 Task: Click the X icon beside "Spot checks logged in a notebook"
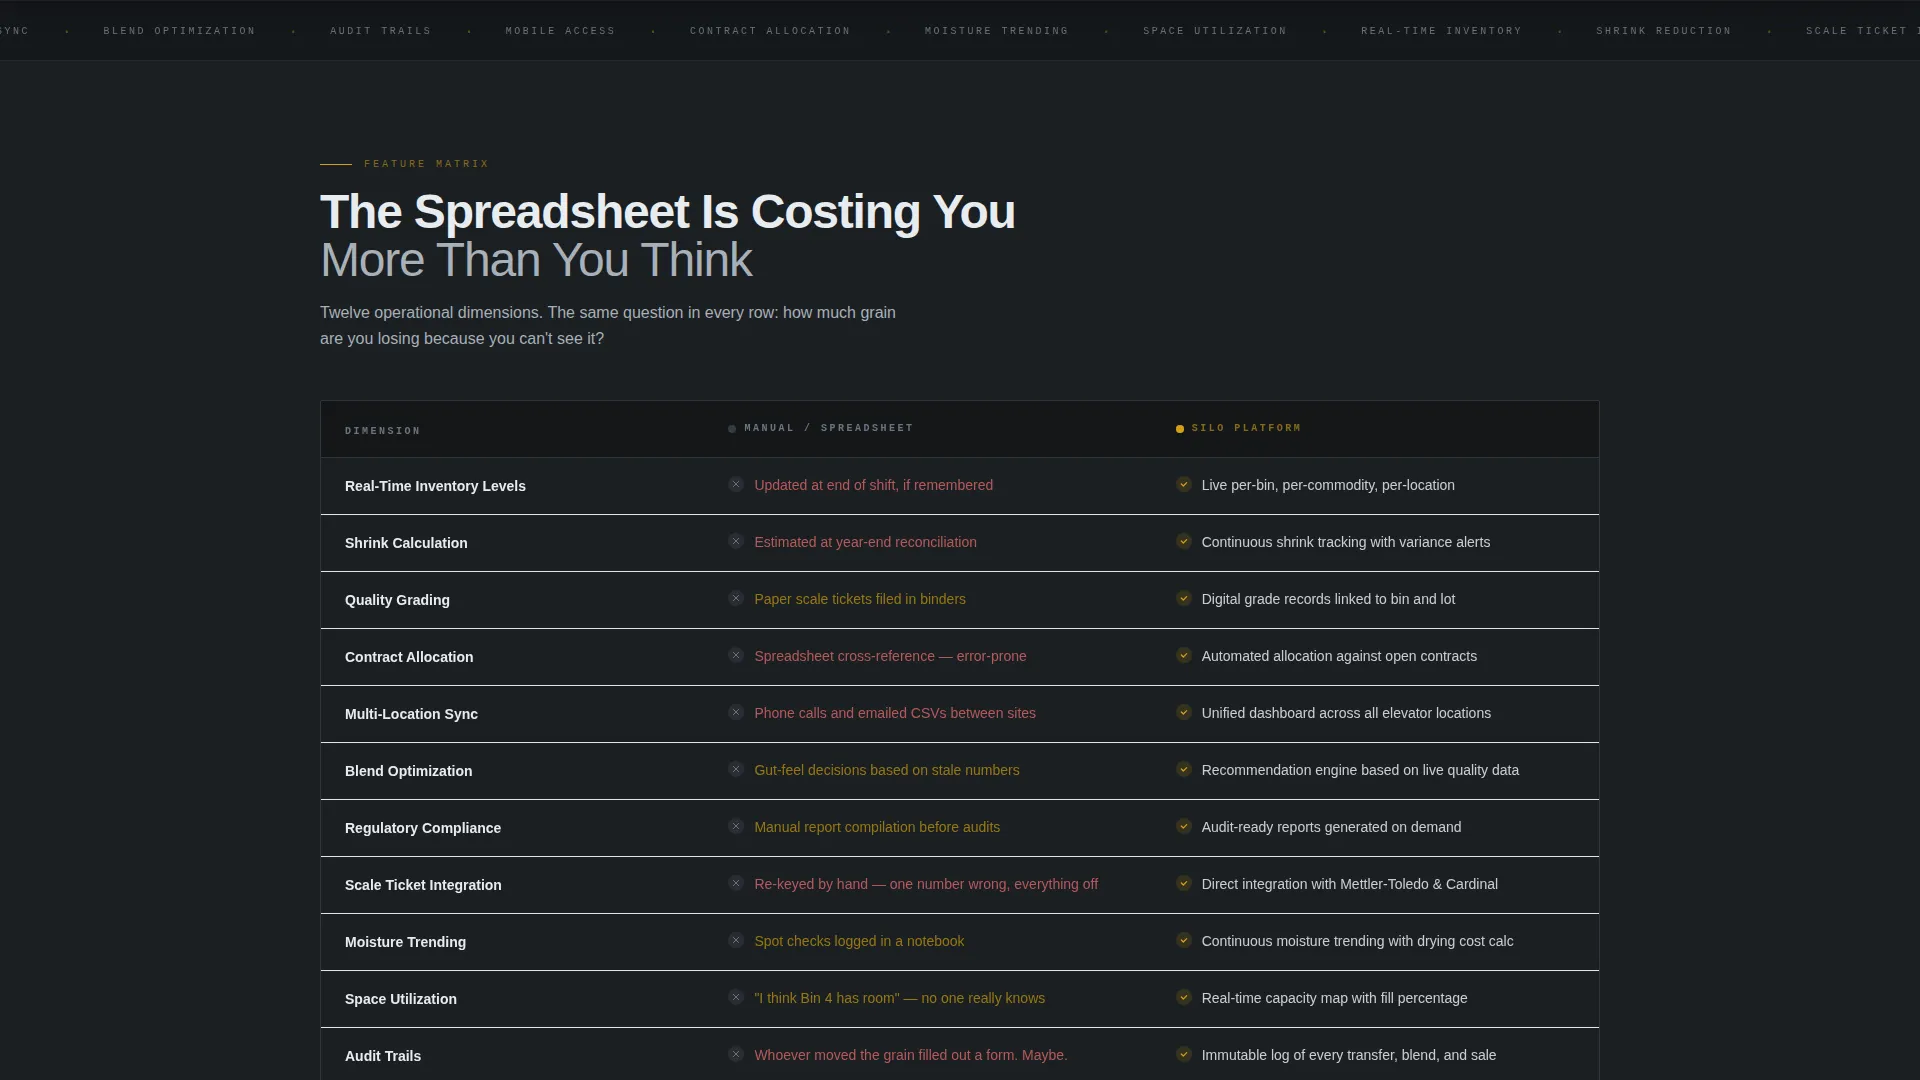coord(736,941)
